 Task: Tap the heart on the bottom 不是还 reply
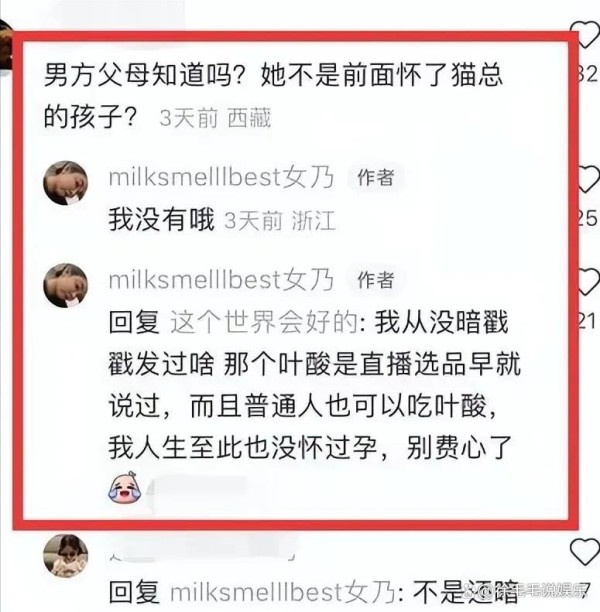click(x=585, y=551)
